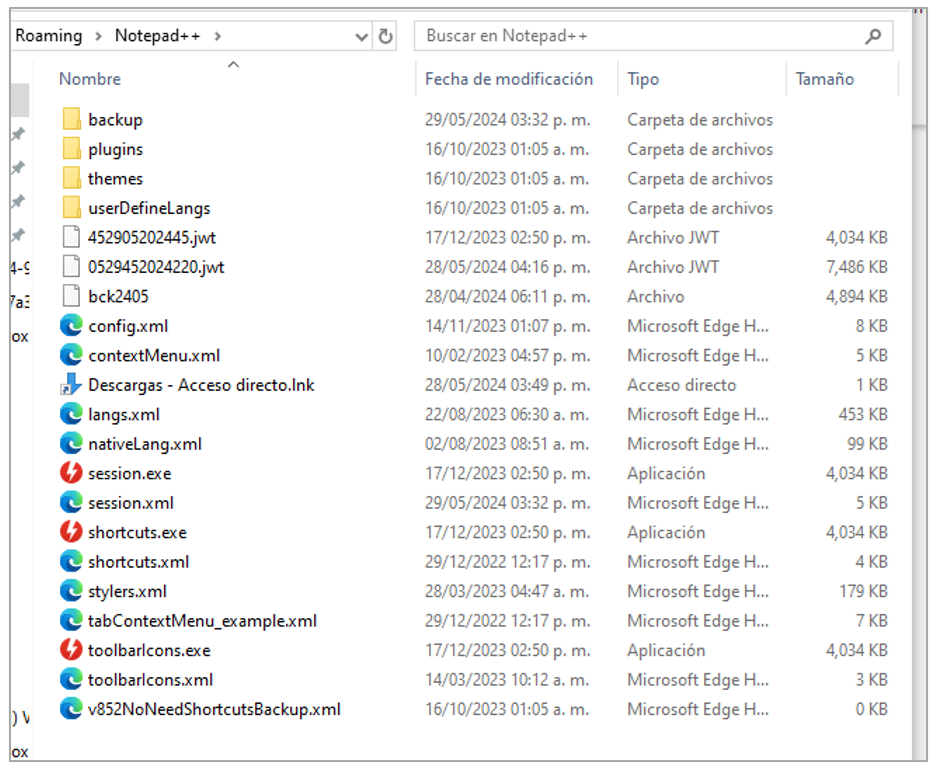The width and height of the screenshot is (934, 768).
Task: Click the Edge icon for stylers.xml
Action: 71,591
